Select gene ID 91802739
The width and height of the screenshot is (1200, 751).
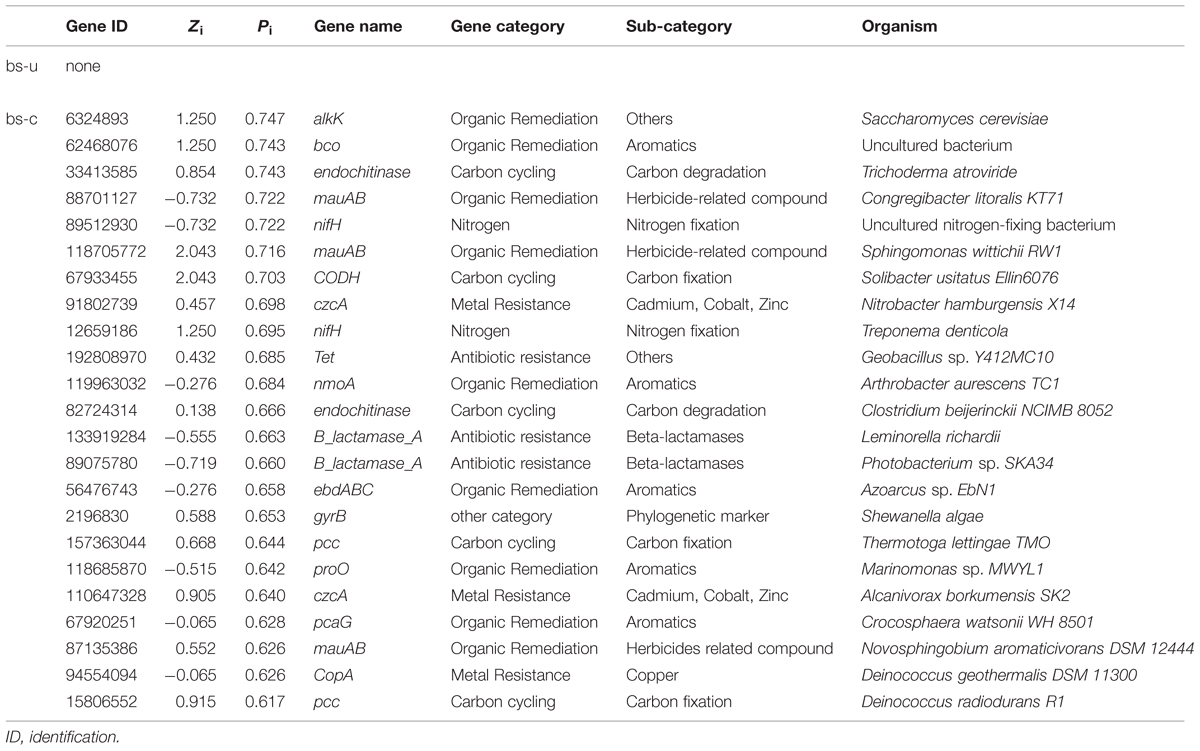click(x=102, y=304)
